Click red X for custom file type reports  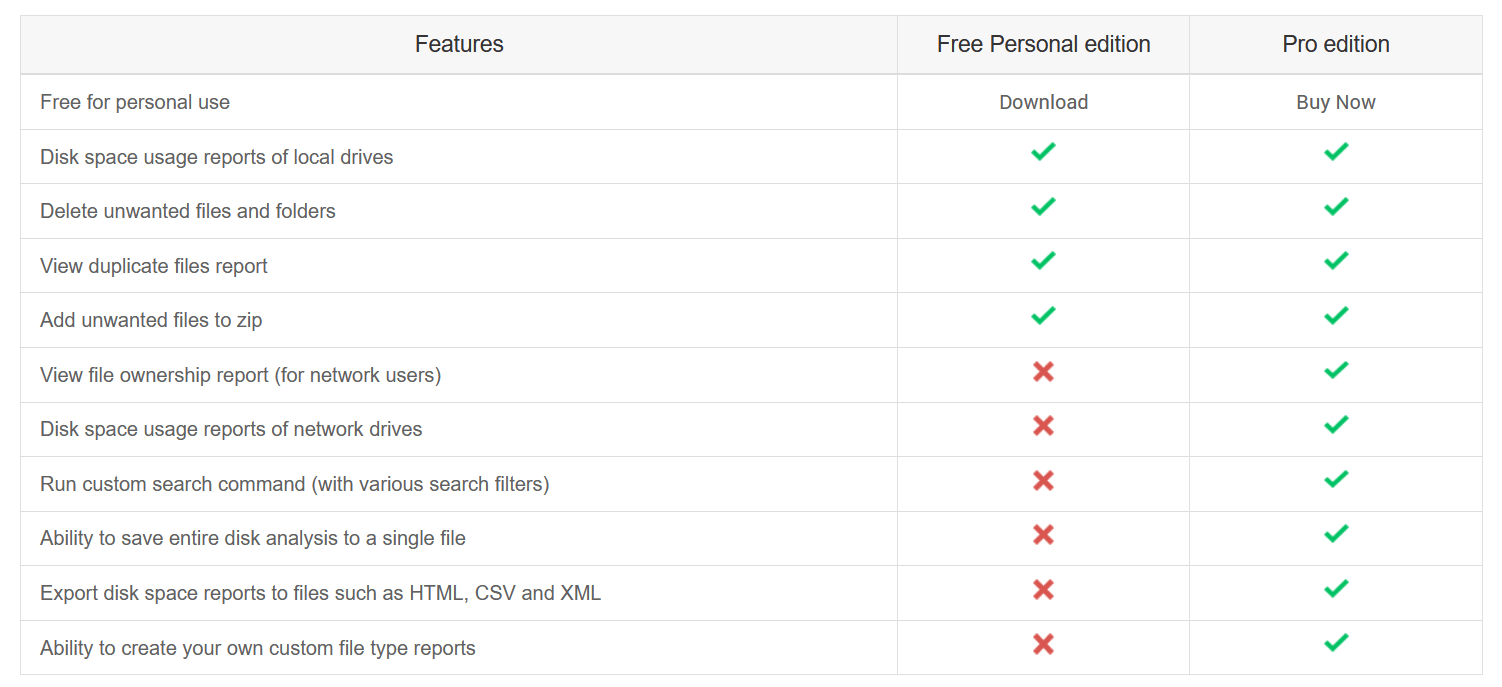1043,645
